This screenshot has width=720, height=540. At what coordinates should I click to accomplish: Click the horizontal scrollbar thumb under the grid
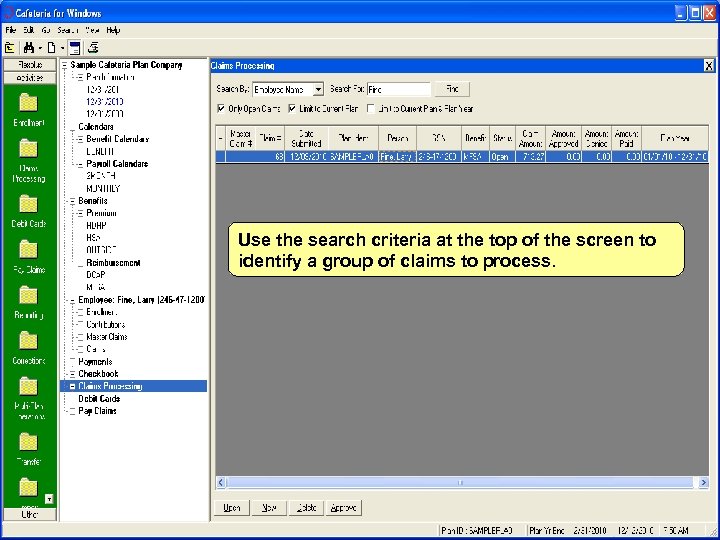pos(460,482)
